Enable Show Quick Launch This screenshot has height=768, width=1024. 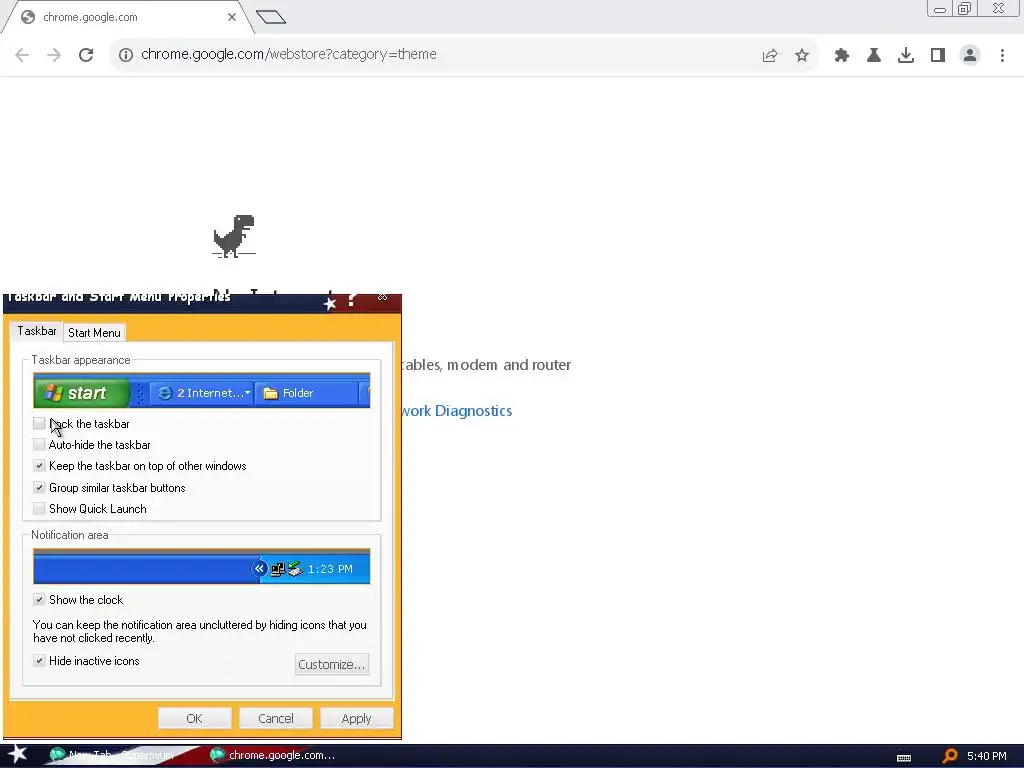tap(39, 509)
